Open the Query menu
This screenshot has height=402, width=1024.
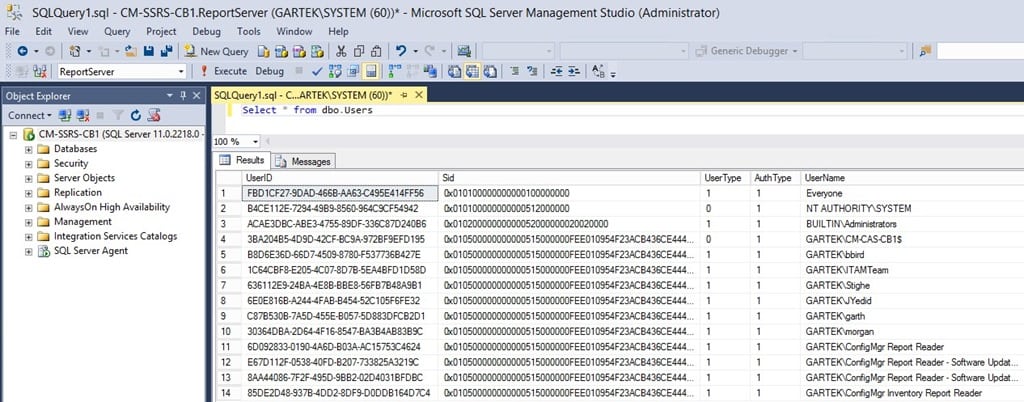click(x=116, y=31)
